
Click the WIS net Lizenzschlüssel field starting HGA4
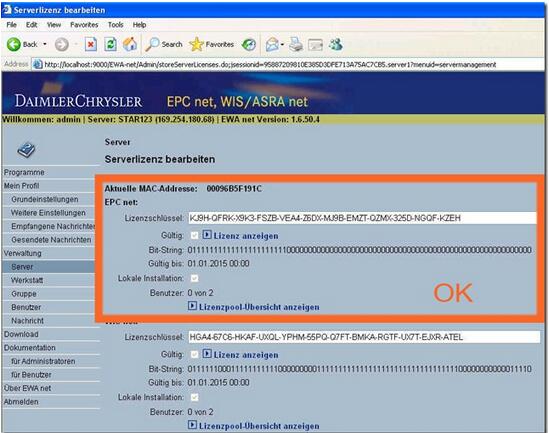(364, 337)
